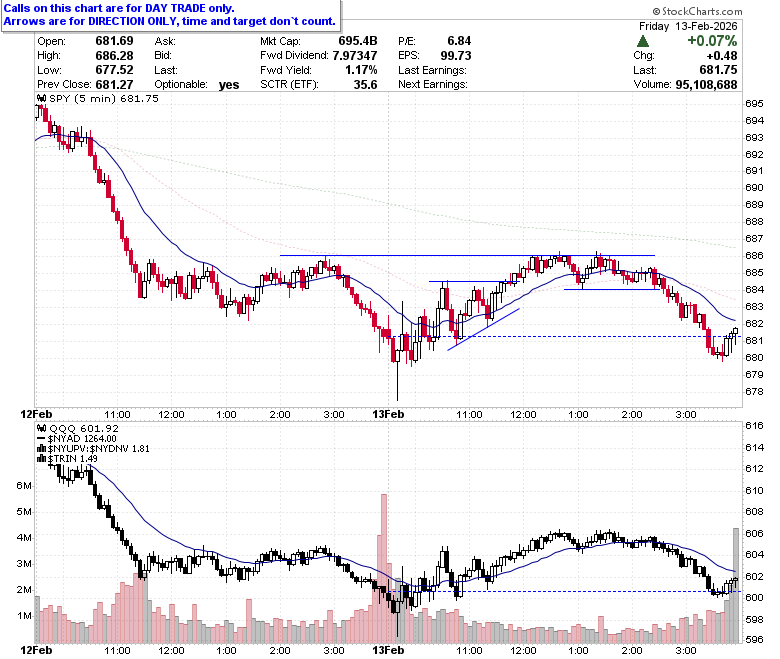The image size is (780, 659).
Task: Click the dashed blue line at 681
Action: coord(564,337)
